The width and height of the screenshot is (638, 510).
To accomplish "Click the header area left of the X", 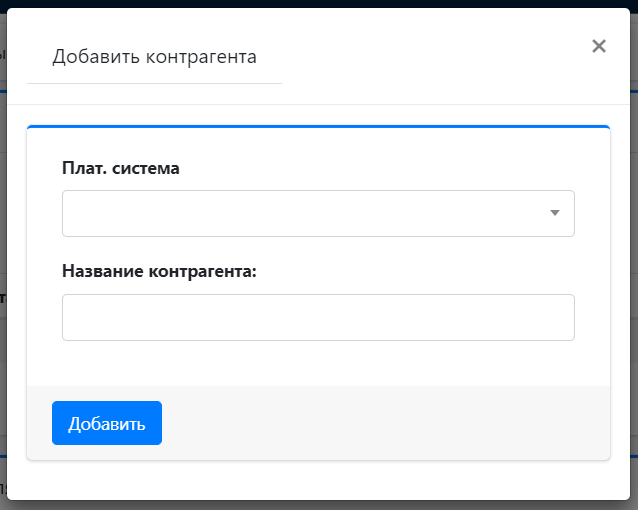I will [x=430, y=57].
